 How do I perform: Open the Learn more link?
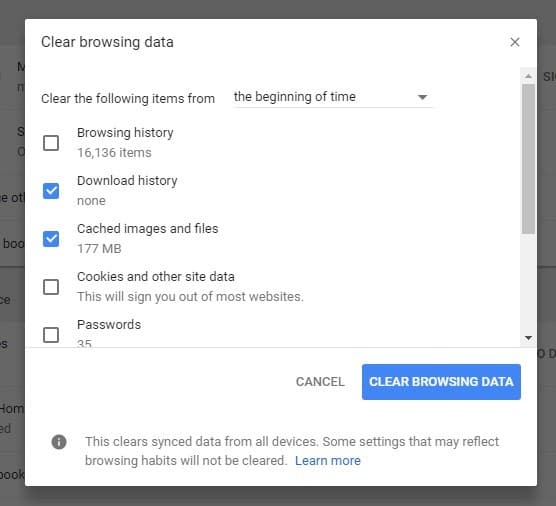[328, 461]
